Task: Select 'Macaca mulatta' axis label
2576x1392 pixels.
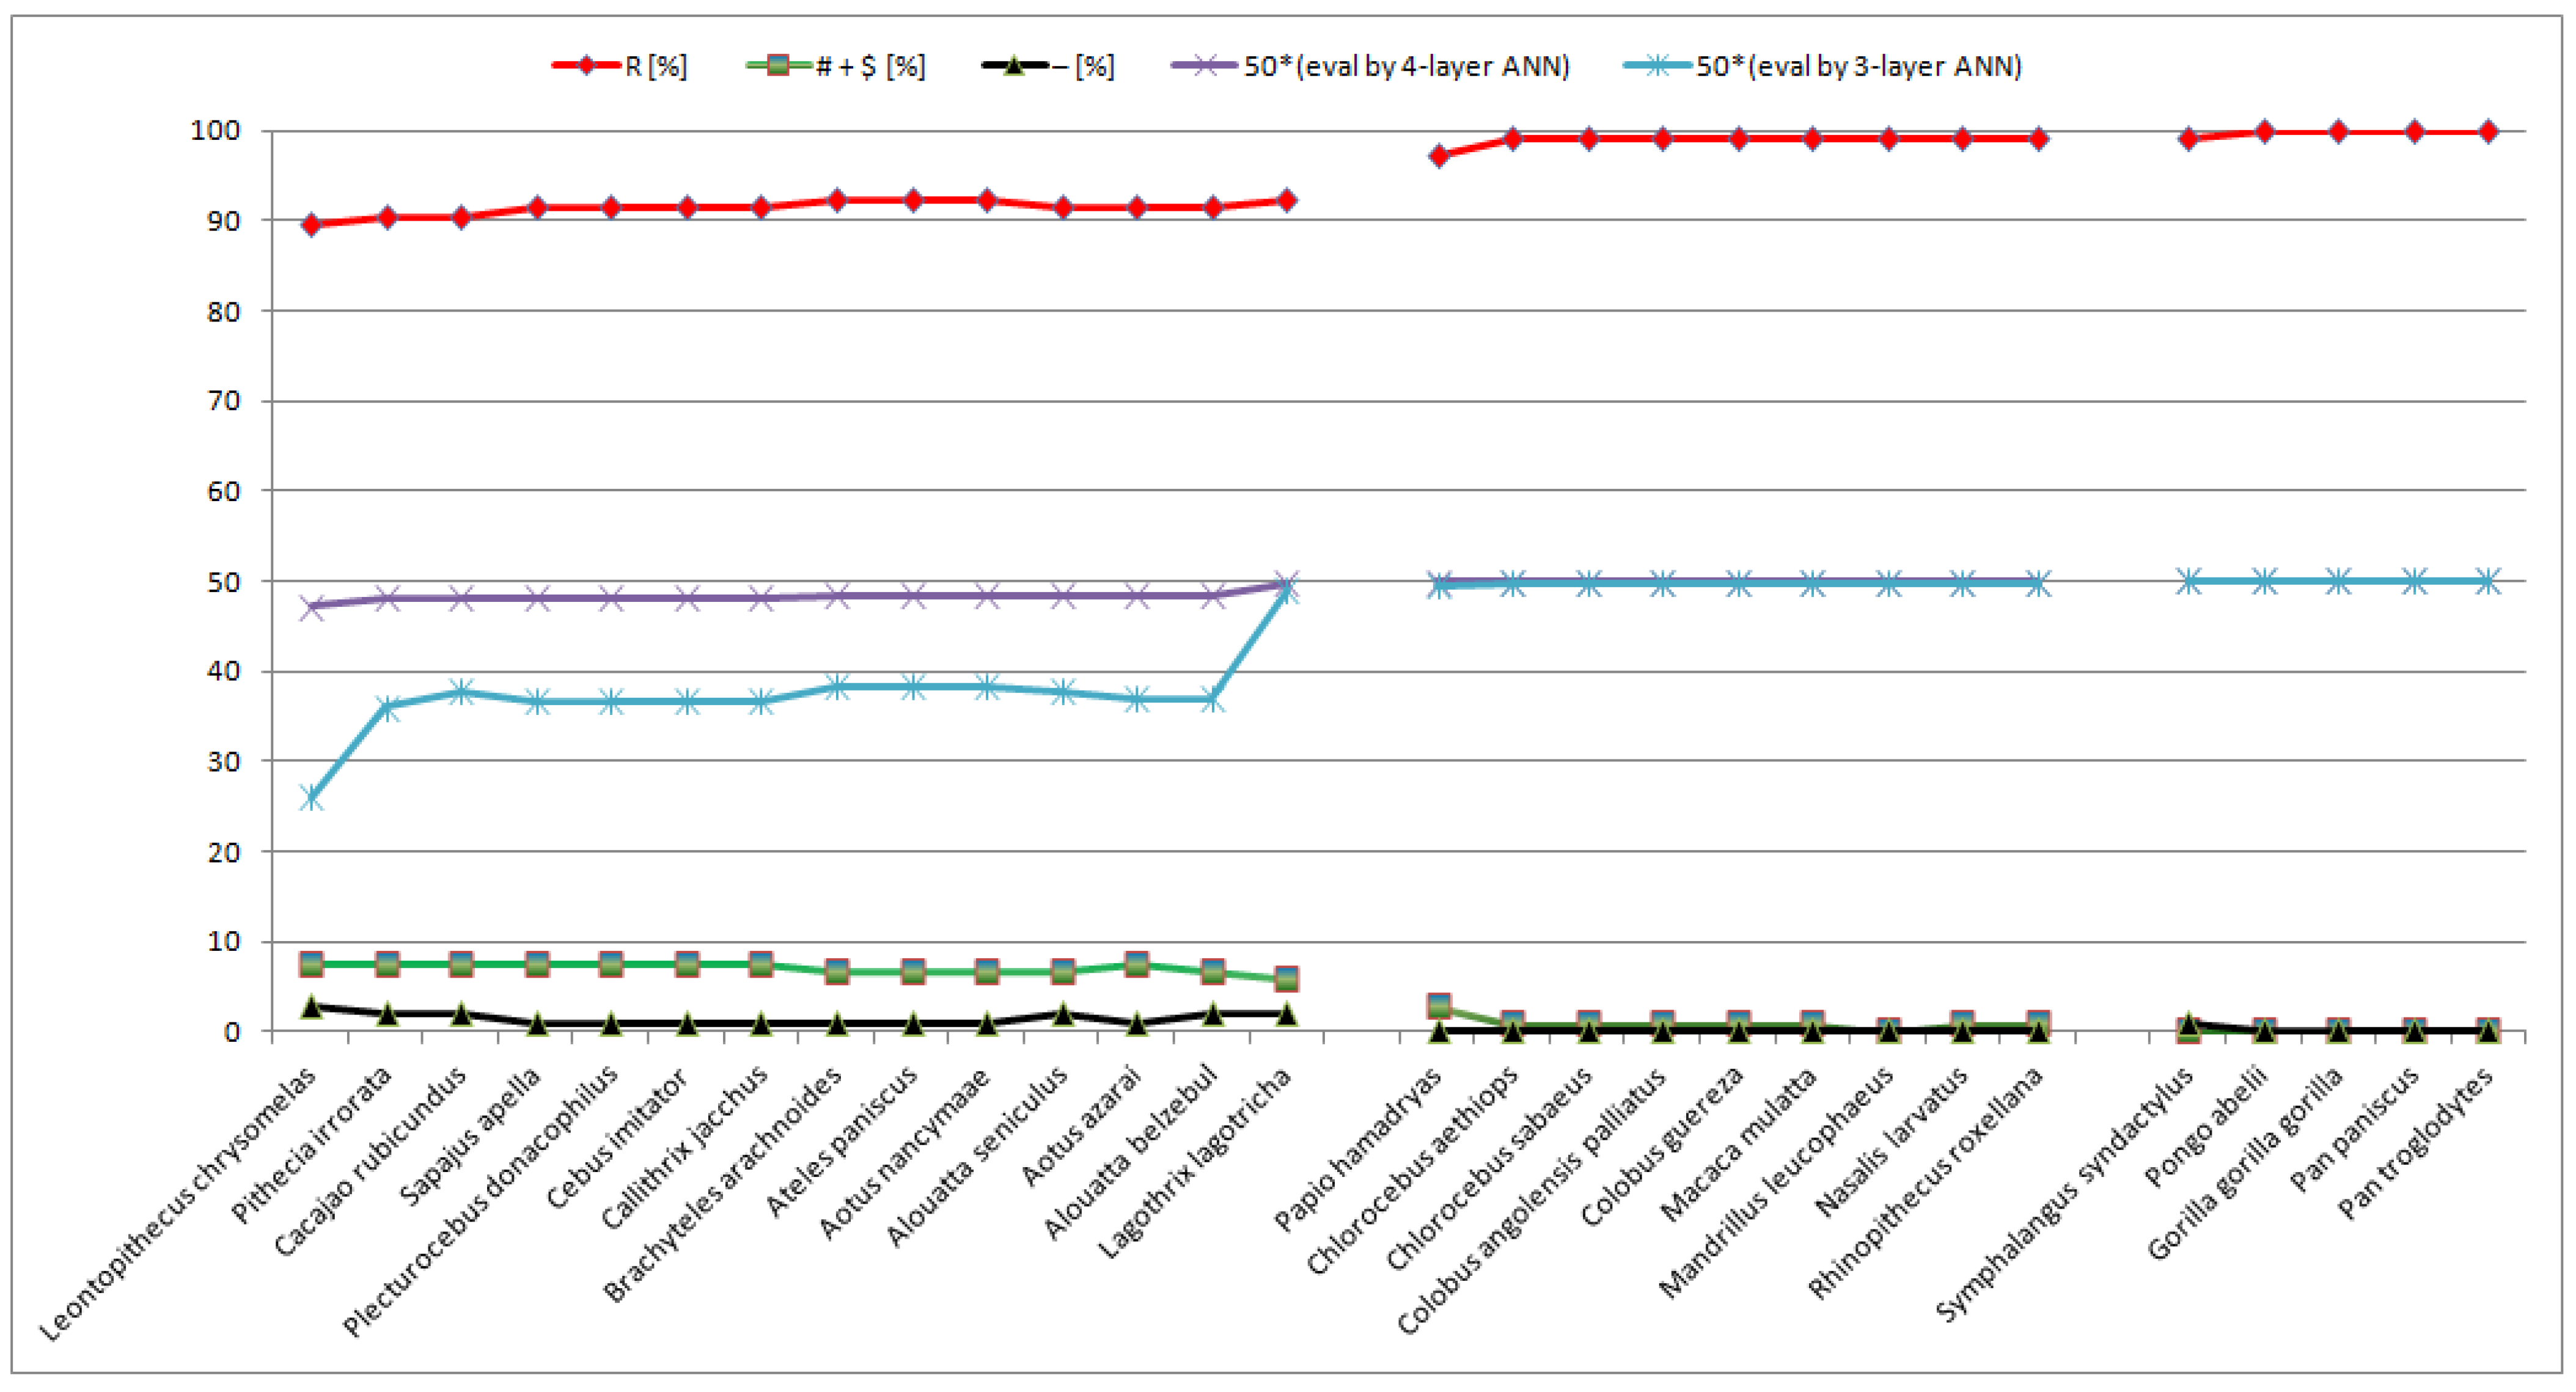Action: tap(1739, 1143)
